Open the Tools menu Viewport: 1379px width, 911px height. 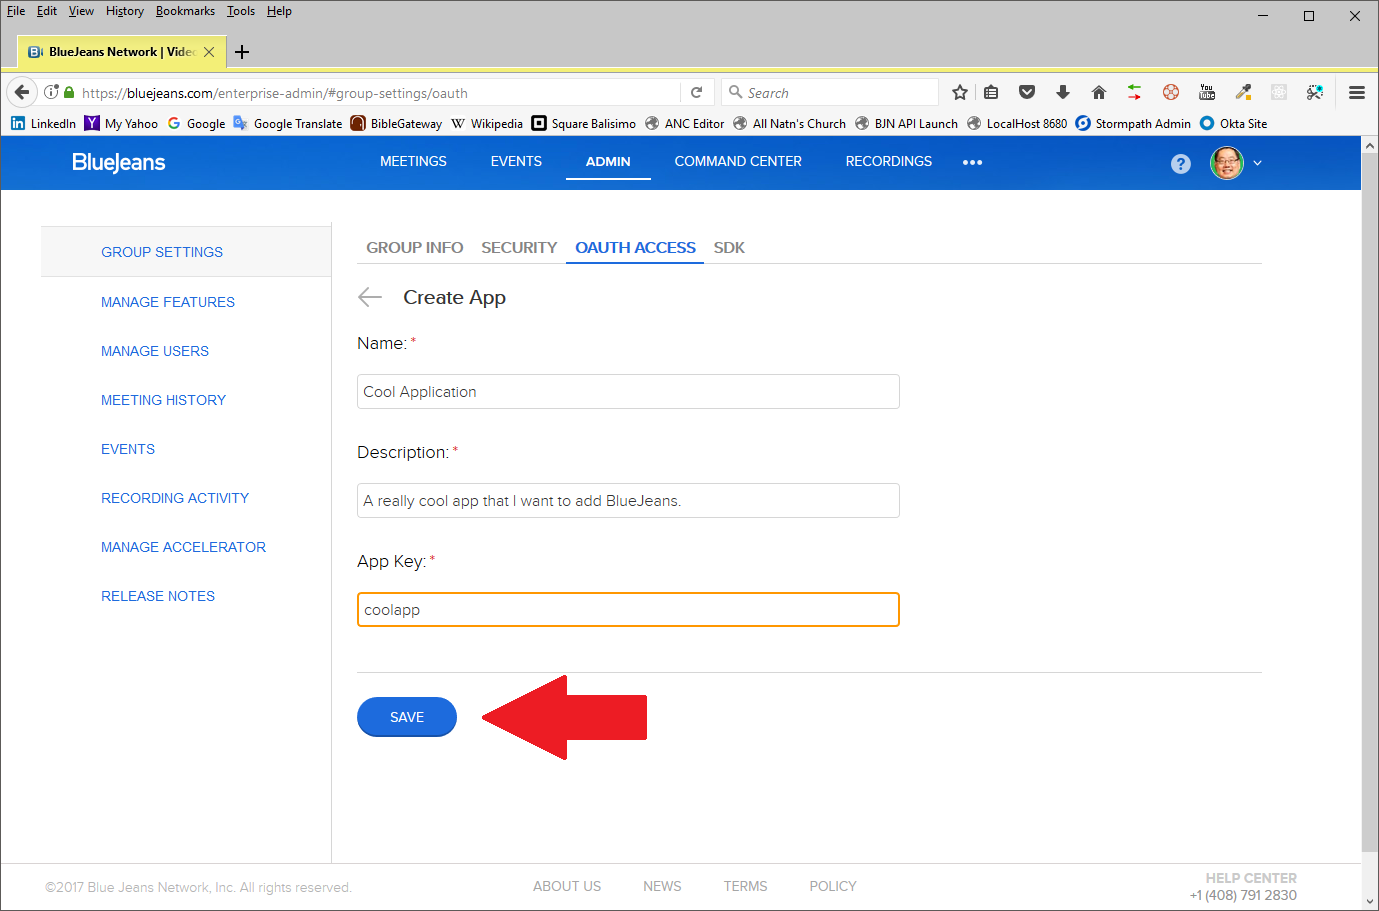[241, 11]
